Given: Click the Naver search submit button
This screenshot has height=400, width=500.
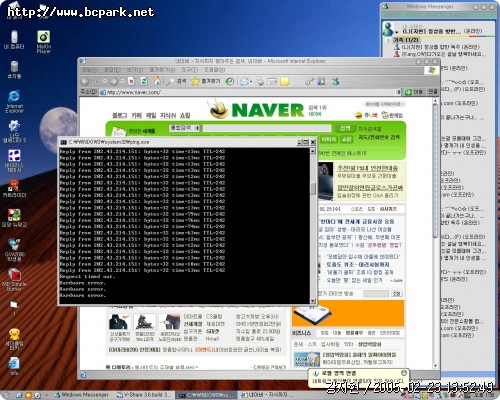Looking at the screenshot, I should click(x=345, y=128).
